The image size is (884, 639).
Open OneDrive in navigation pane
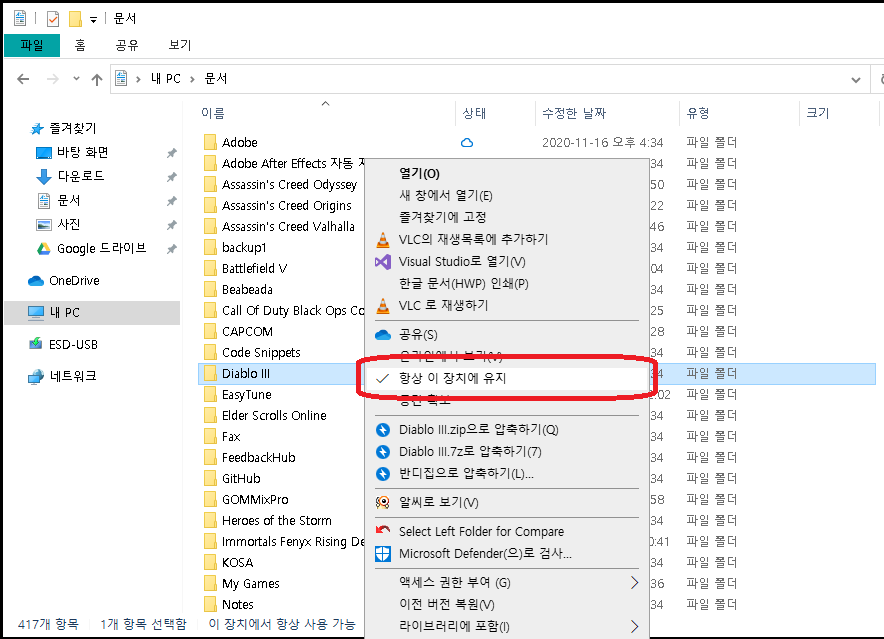point(74,281)
